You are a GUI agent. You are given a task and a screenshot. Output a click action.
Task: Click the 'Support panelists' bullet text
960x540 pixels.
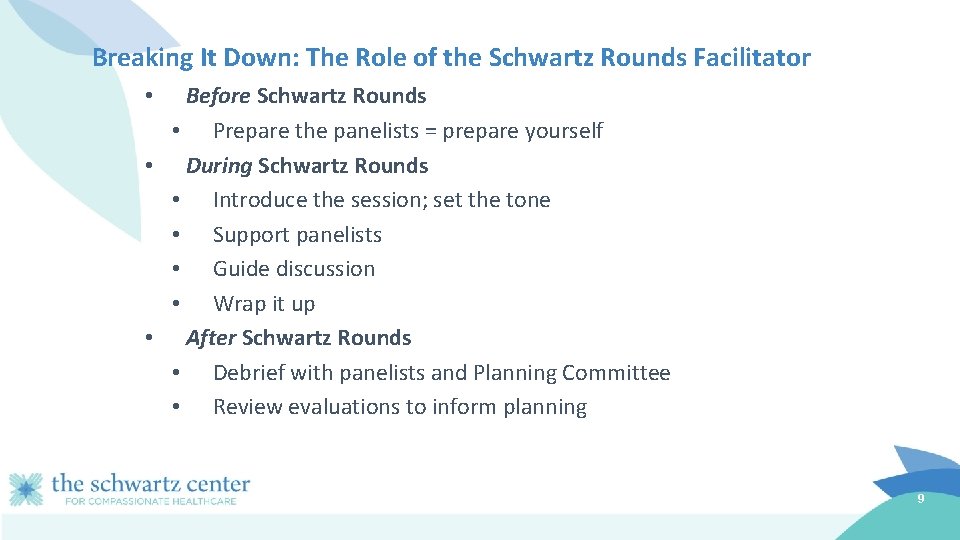(297, 235)
